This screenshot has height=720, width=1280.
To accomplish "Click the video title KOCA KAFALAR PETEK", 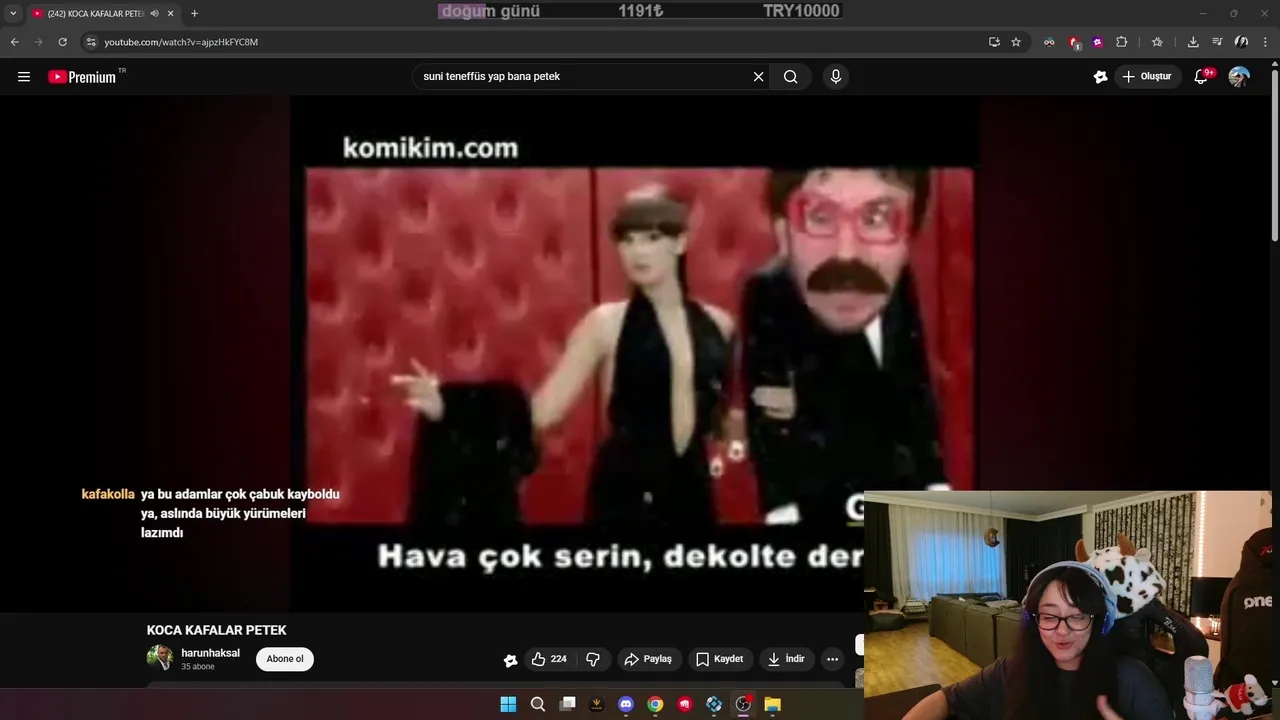I will [217, 630].
